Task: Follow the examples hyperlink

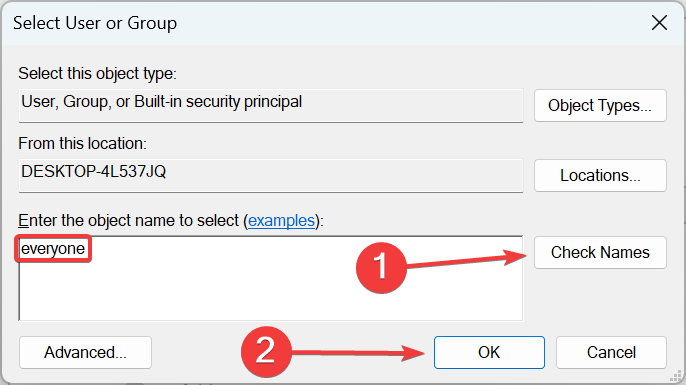Action: point(281,220)
